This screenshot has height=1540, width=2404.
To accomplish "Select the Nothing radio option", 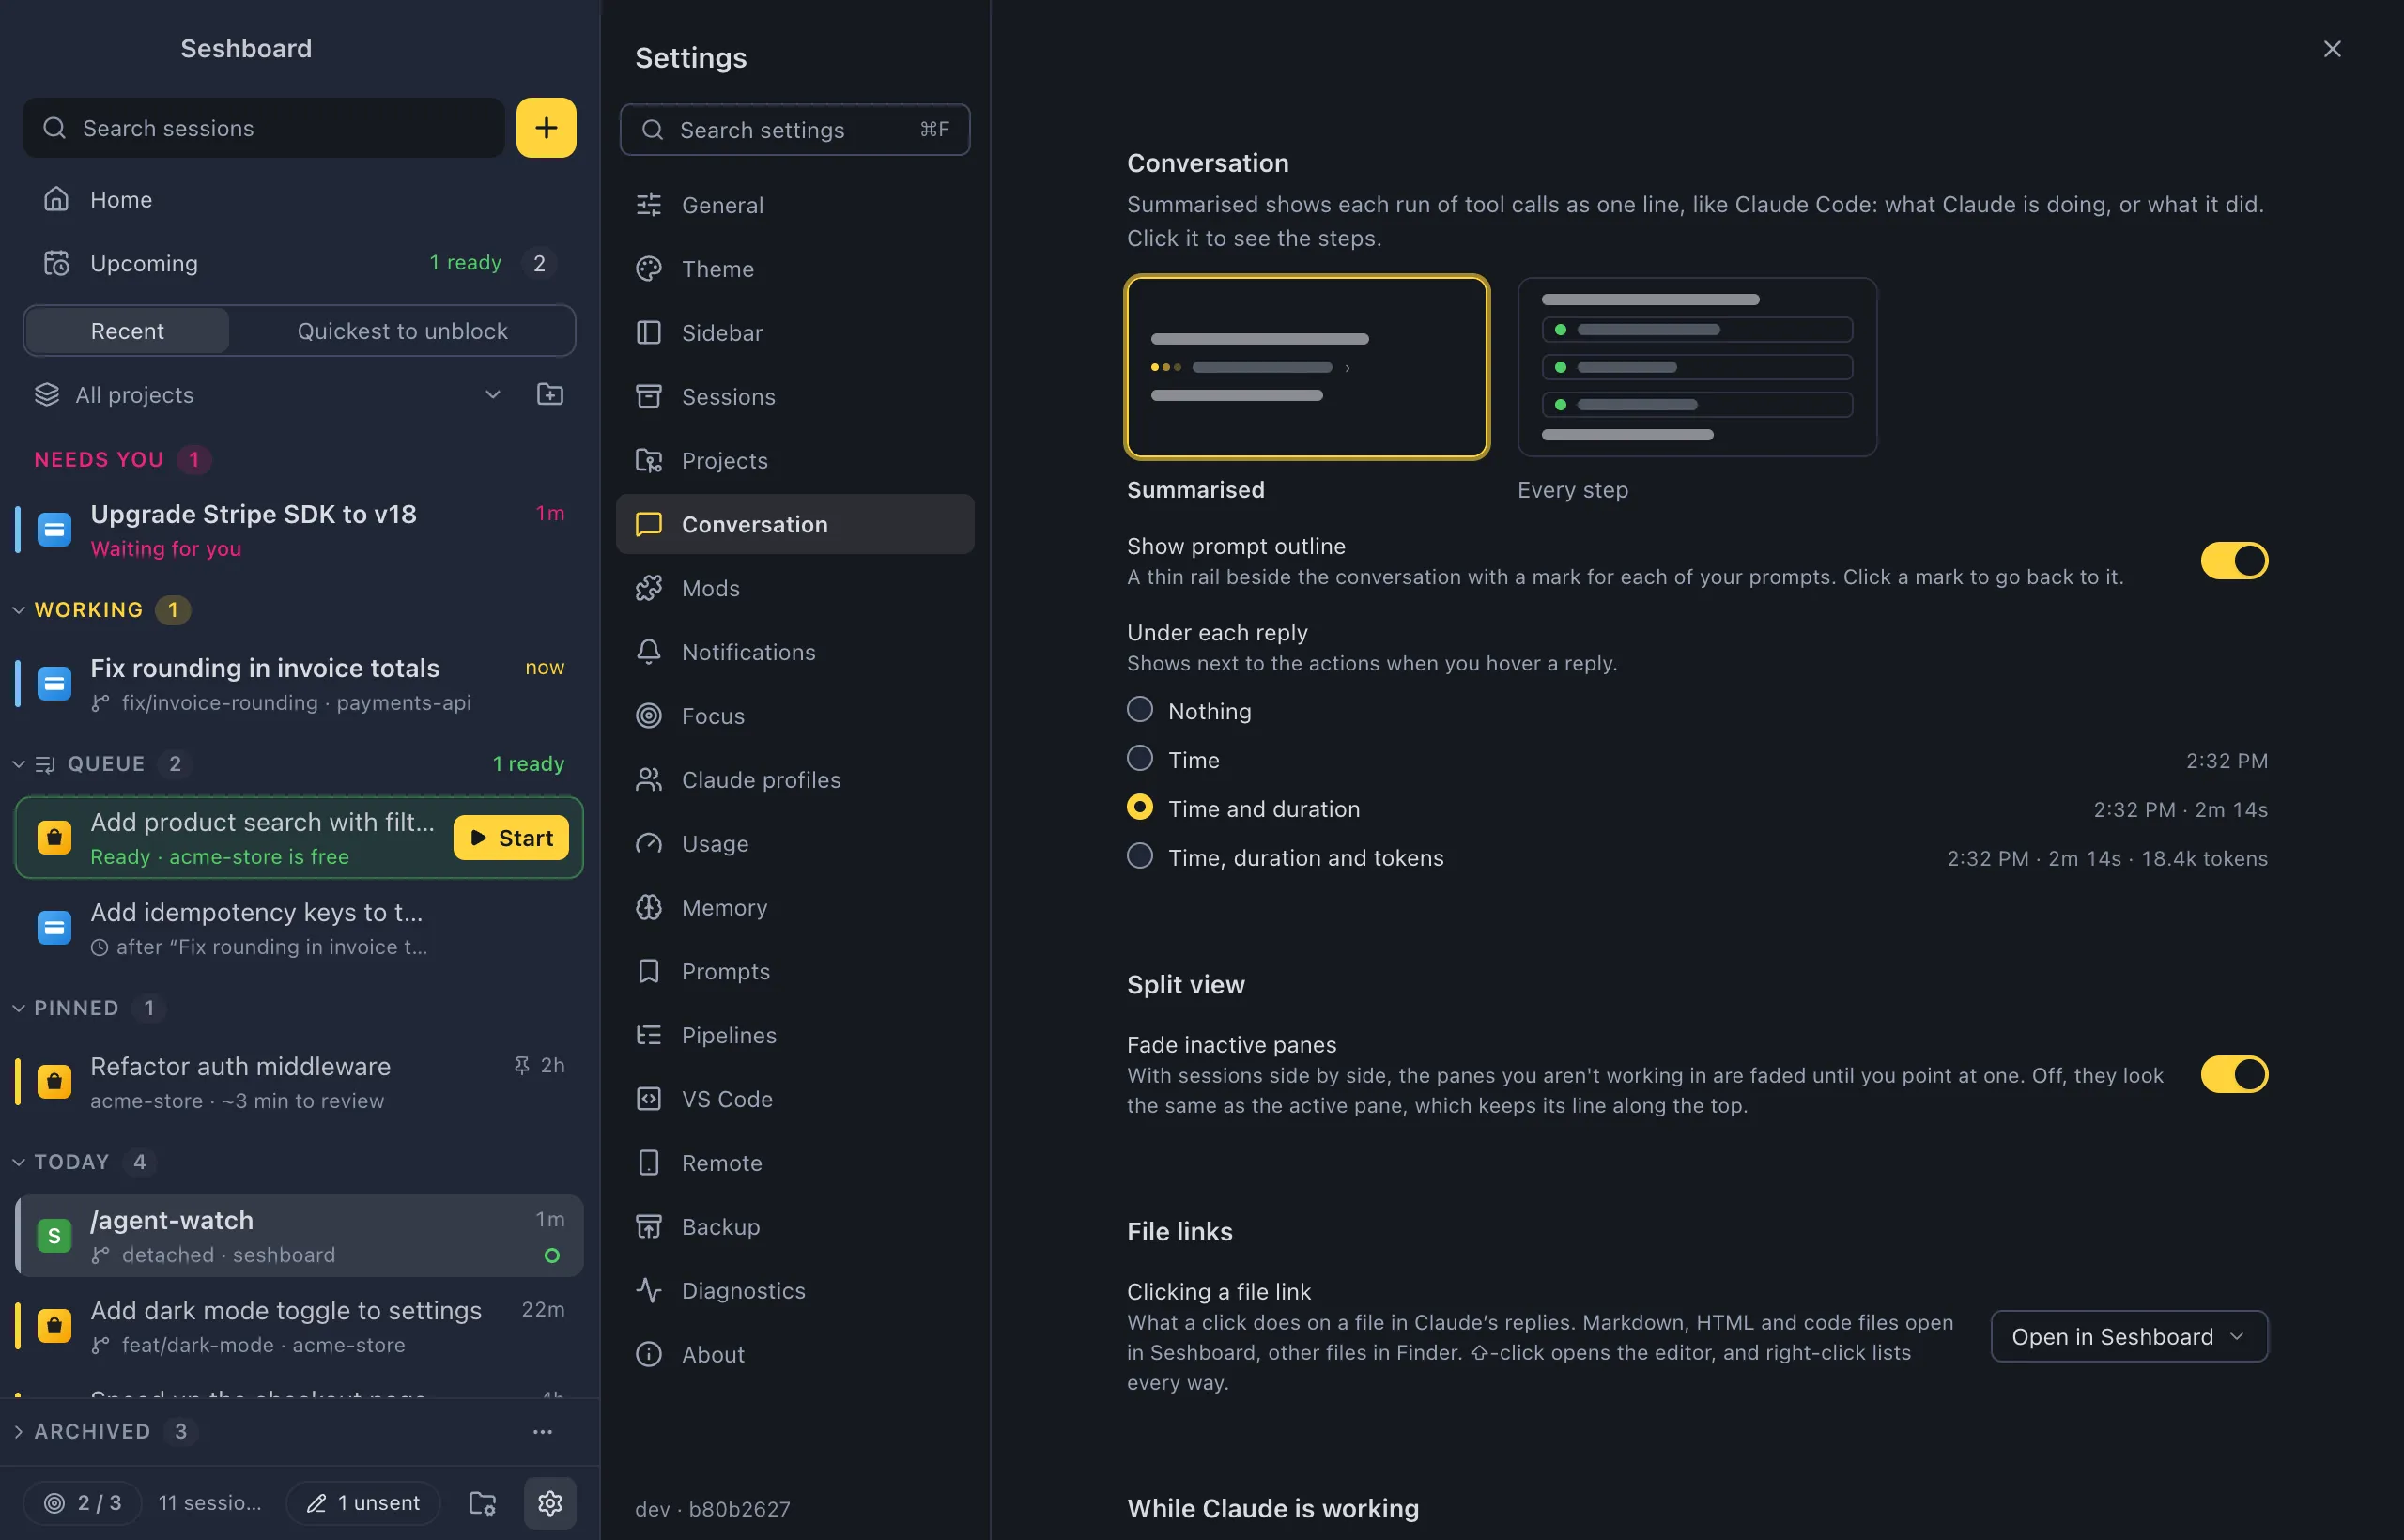I will (x=1140, y=710).
